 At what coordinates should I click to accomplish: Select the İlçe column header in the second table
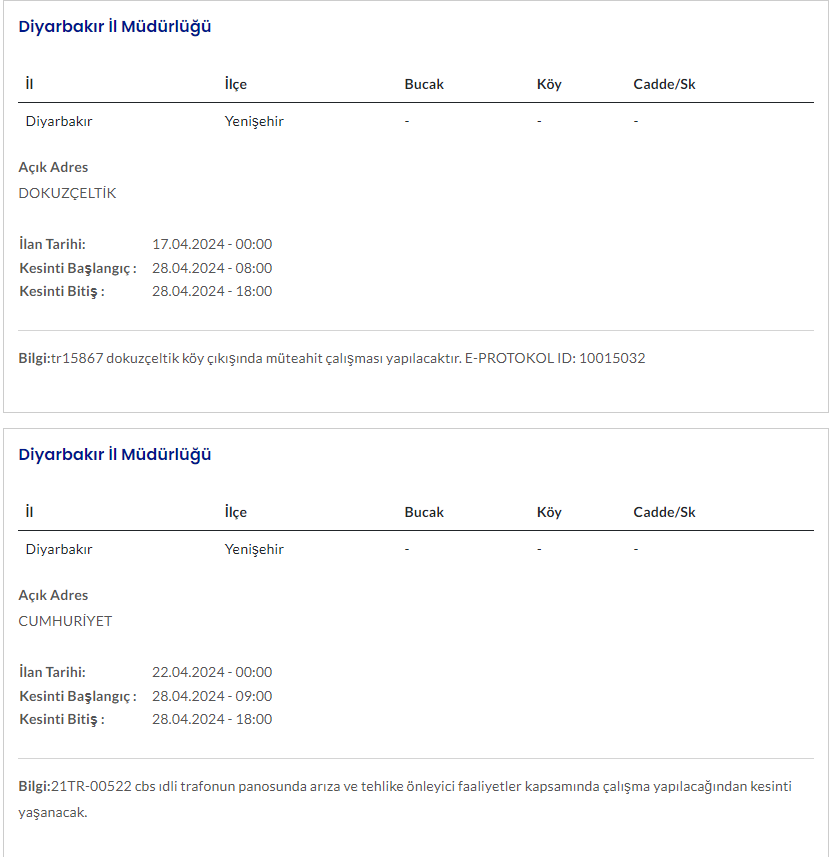pyautogui.click(x=236, y=512)
